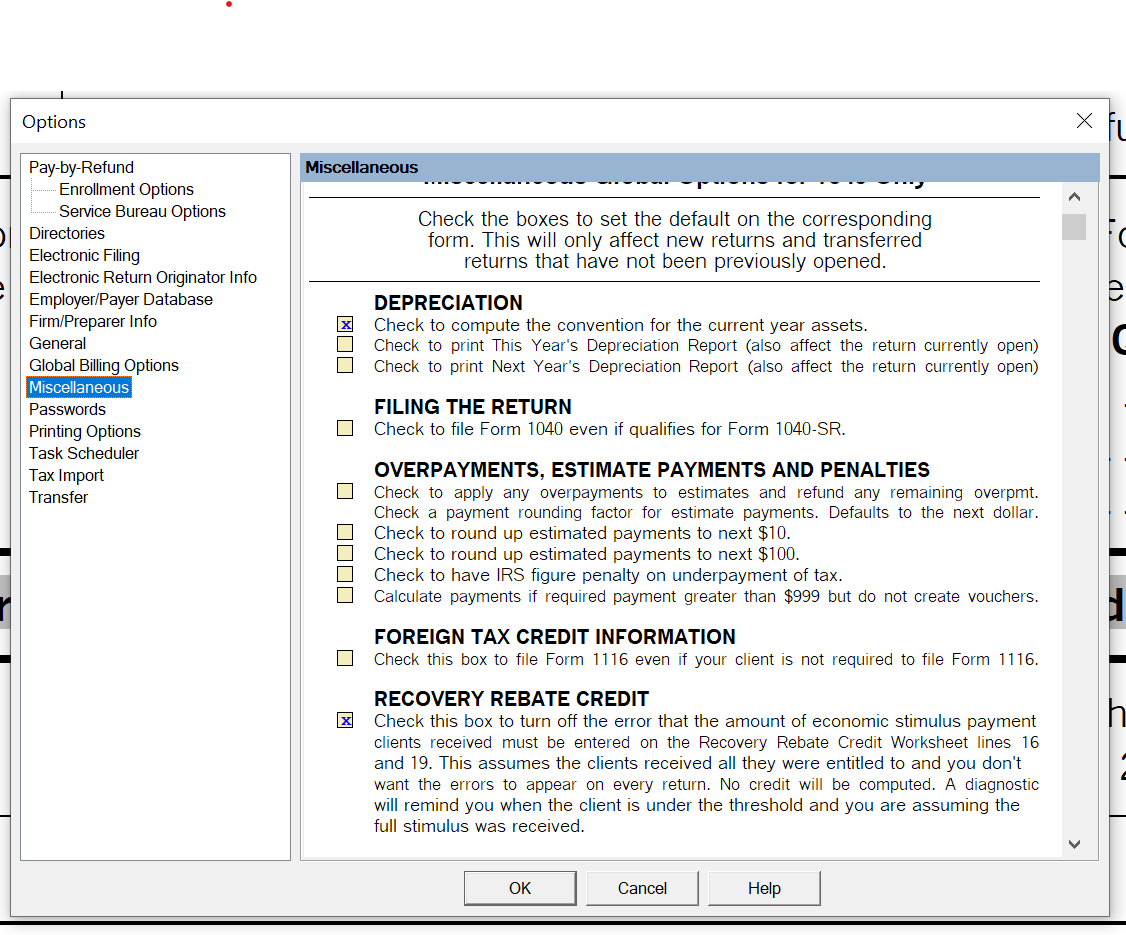Check round up estimated payments to next $10
The image size is (1126, 935).
tap(344, 533)
